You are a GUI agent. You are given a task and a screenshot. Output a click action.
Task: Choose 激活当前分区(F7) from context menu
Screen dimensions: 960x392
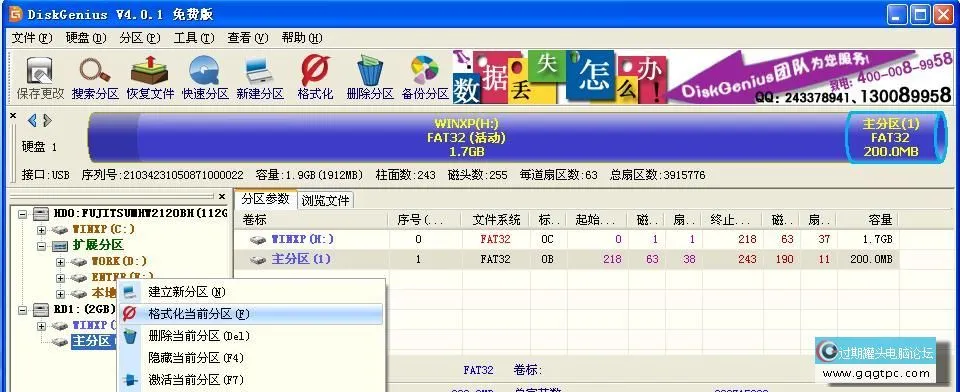(250, 380)
